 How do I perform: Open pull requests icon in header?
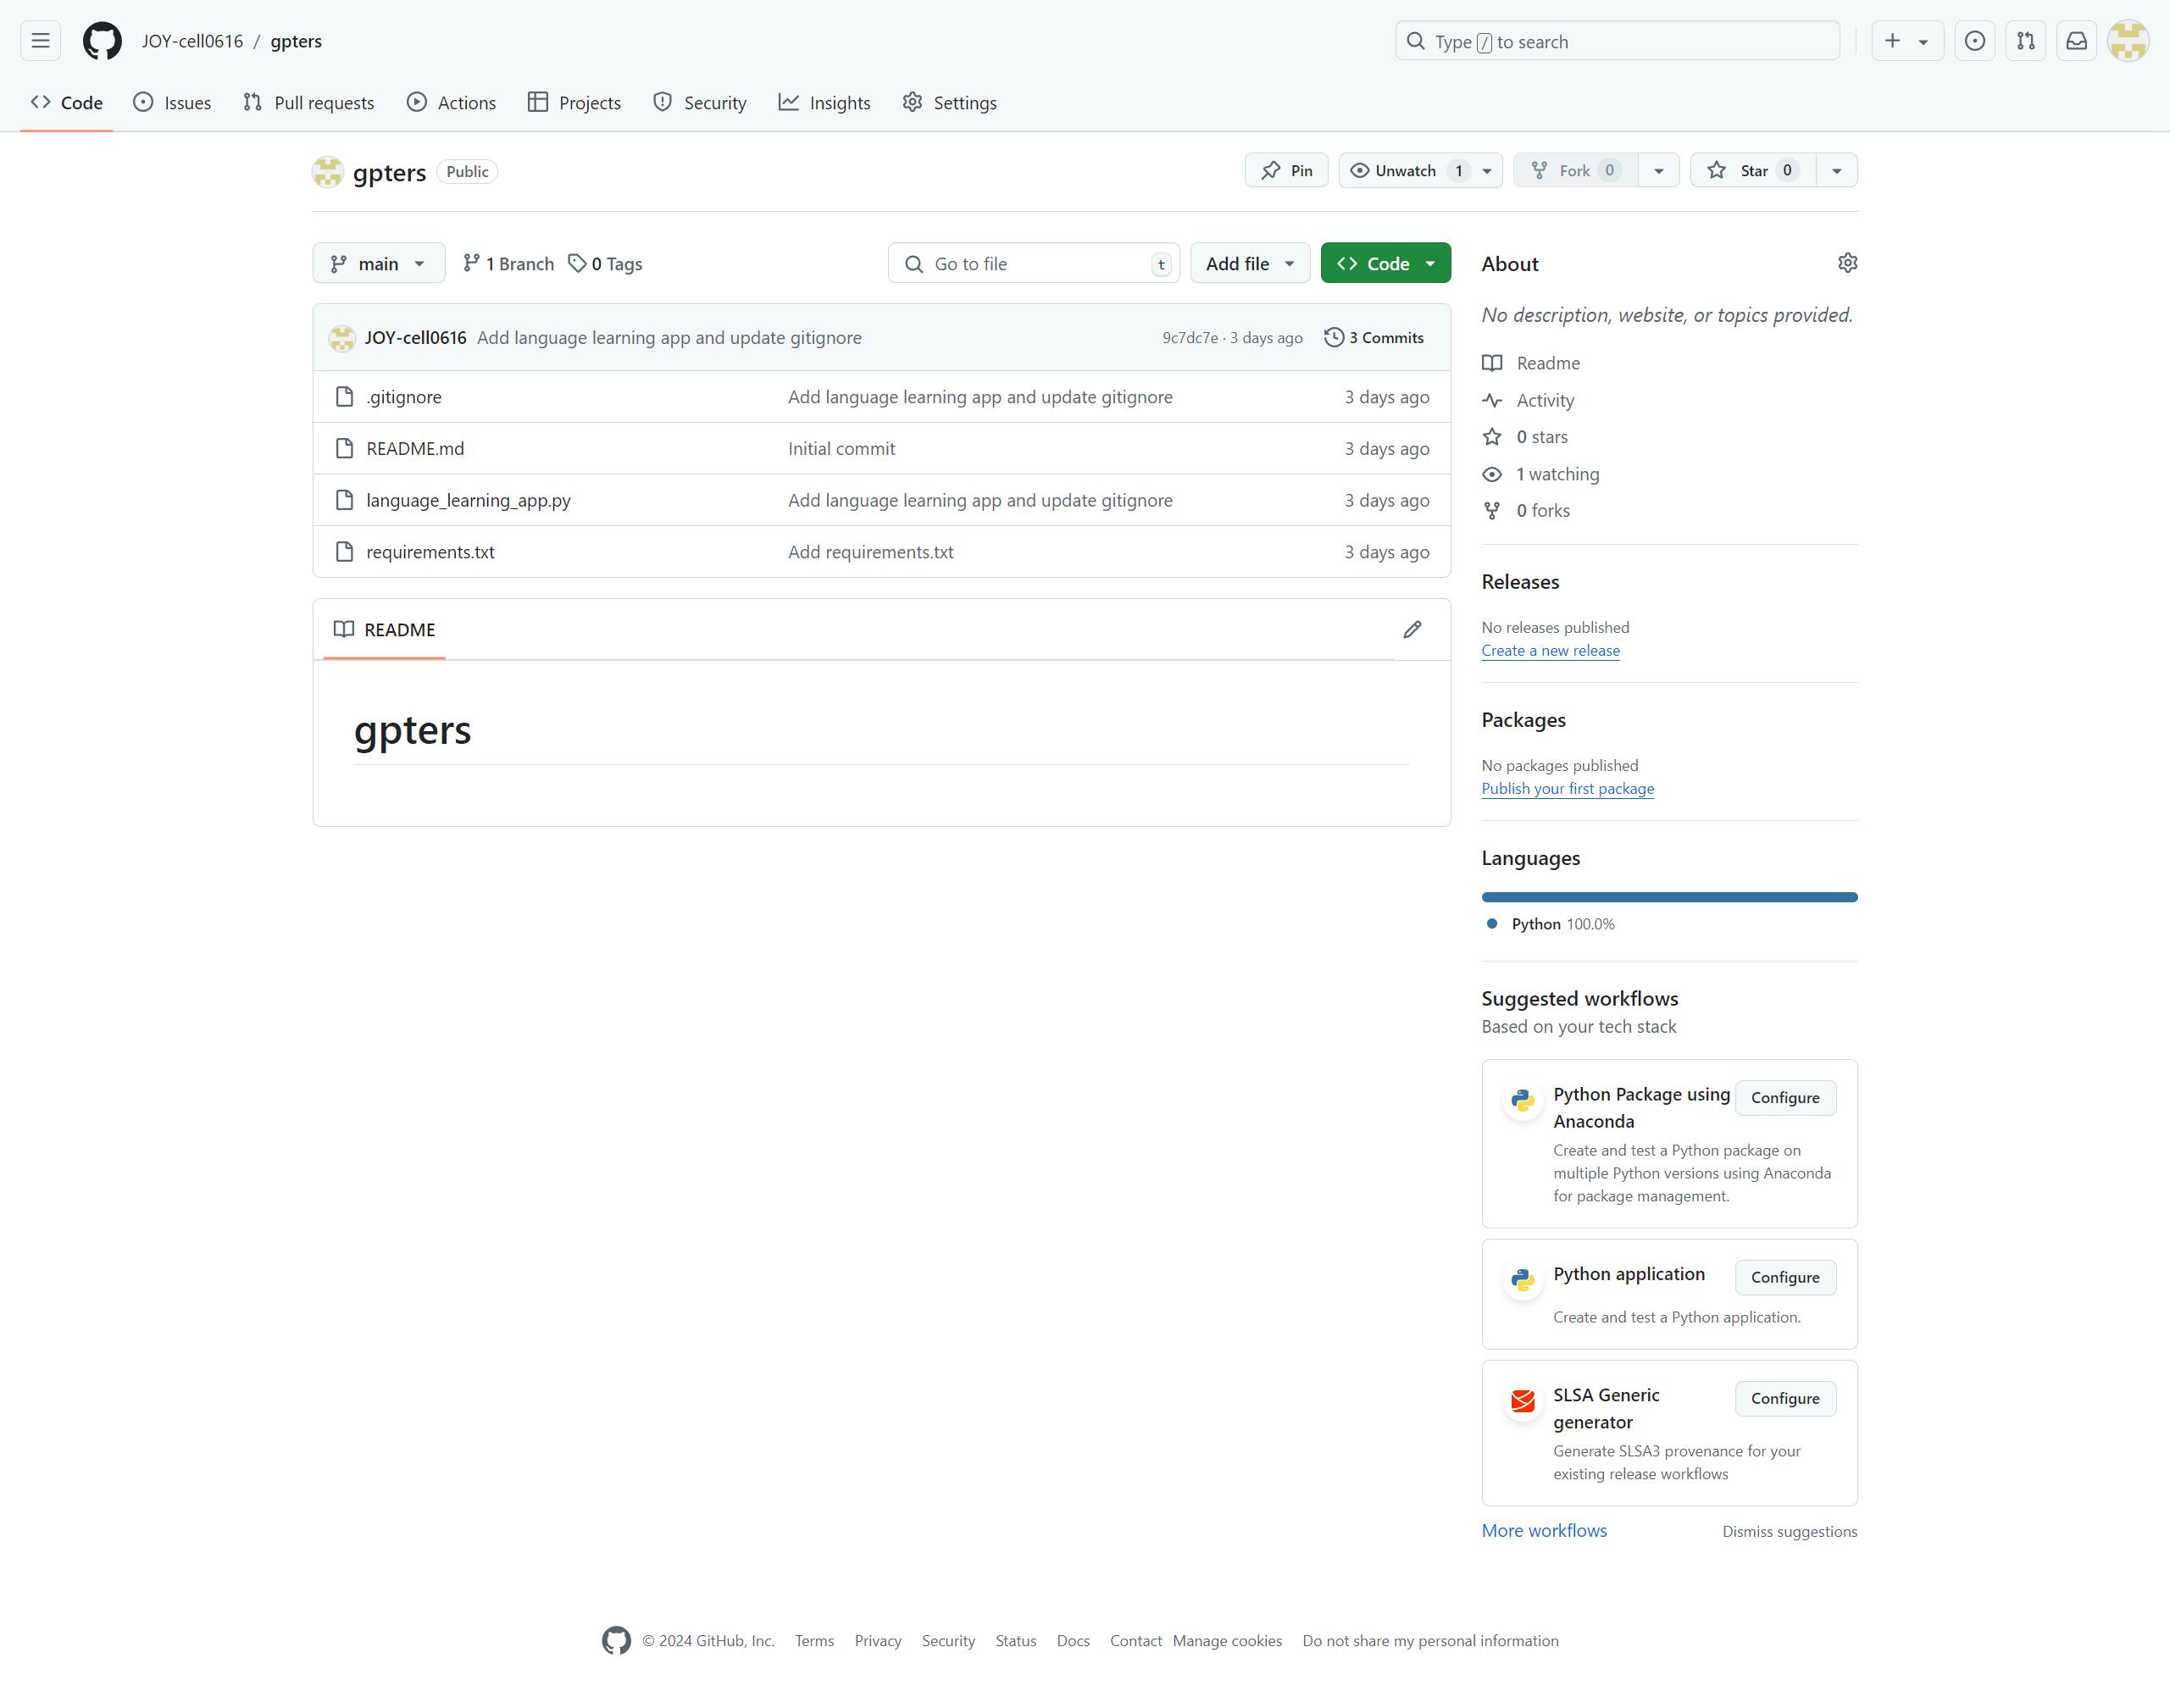coord(2025,41)
